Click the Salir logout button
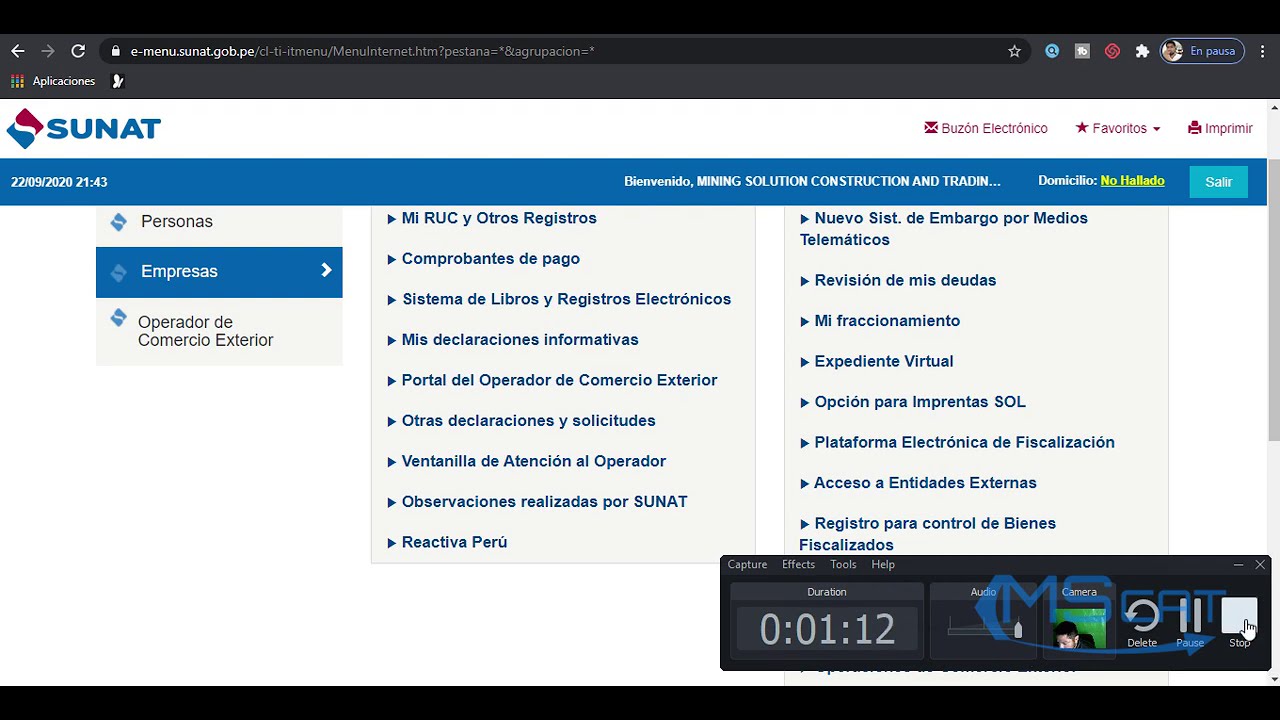 click(x=1218, y=182)
